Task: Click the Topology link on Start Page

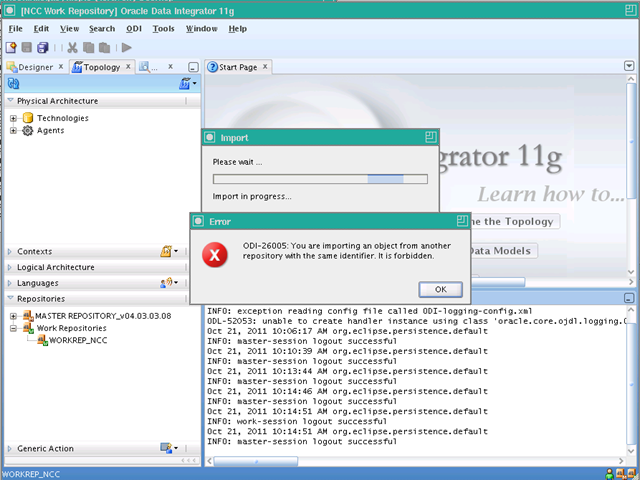Action: point(516,222)
